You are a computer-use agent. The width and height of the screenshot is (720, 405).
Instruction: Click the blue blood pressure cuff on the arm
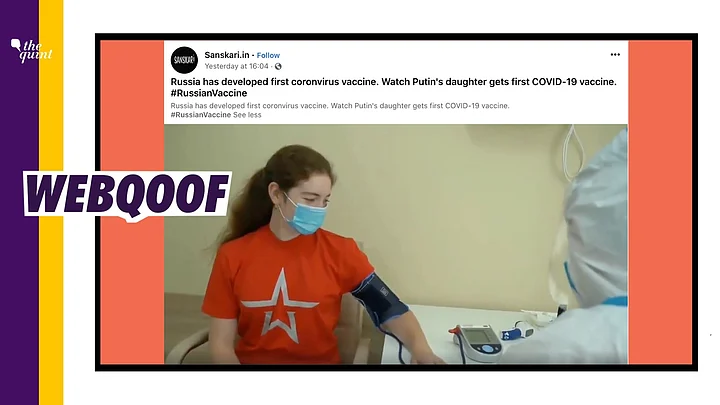(x=379, y=299)
